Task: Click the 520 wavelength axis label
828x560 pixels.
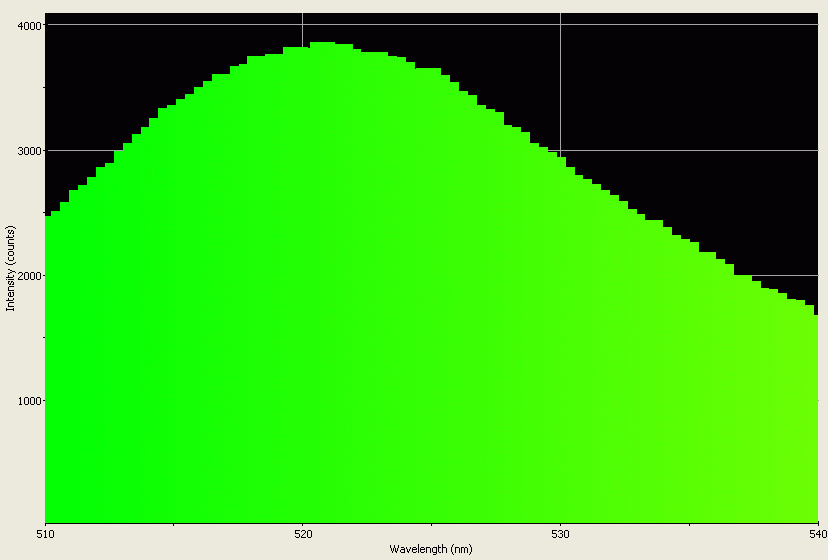Action: coord(303,534)
